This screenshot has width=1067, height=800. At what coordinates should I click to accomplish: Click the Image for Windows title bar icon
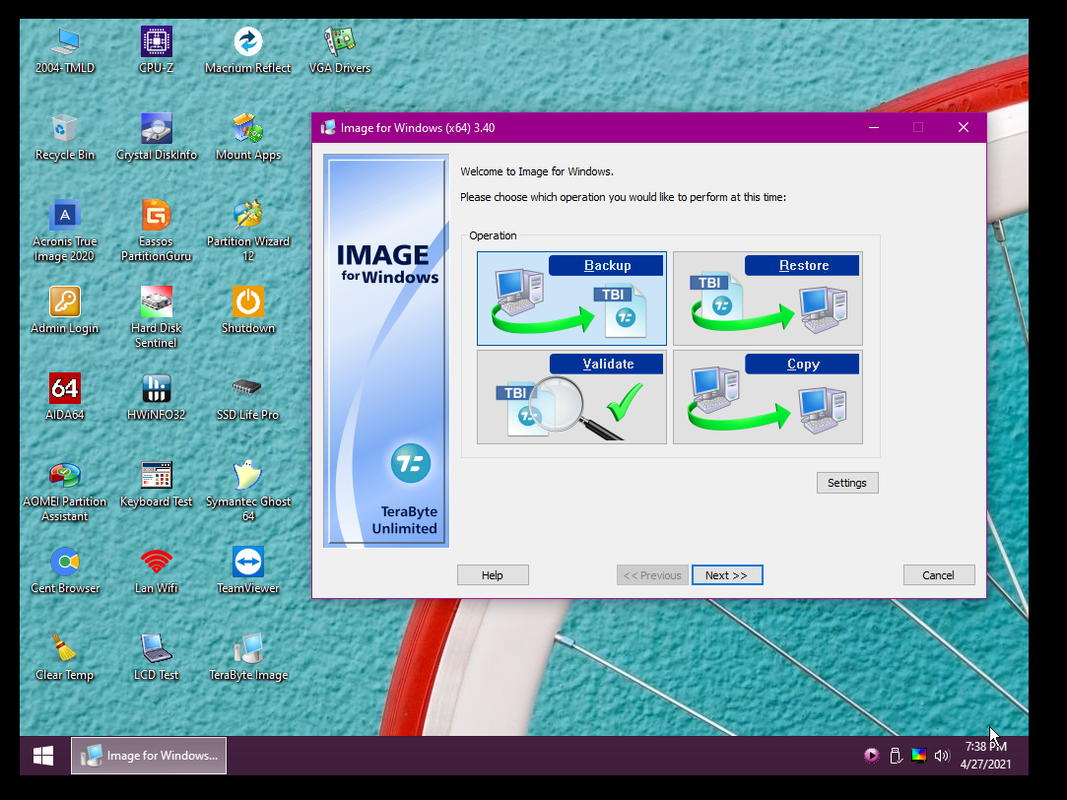(328, 128)
